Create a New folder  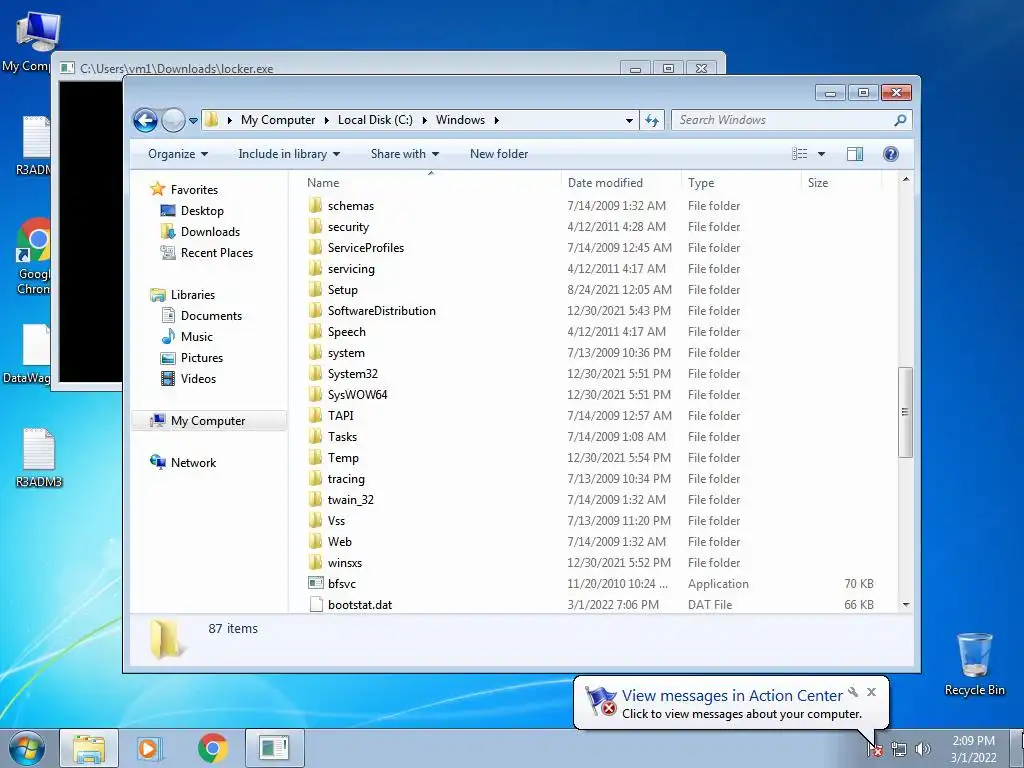click(499, 154)
